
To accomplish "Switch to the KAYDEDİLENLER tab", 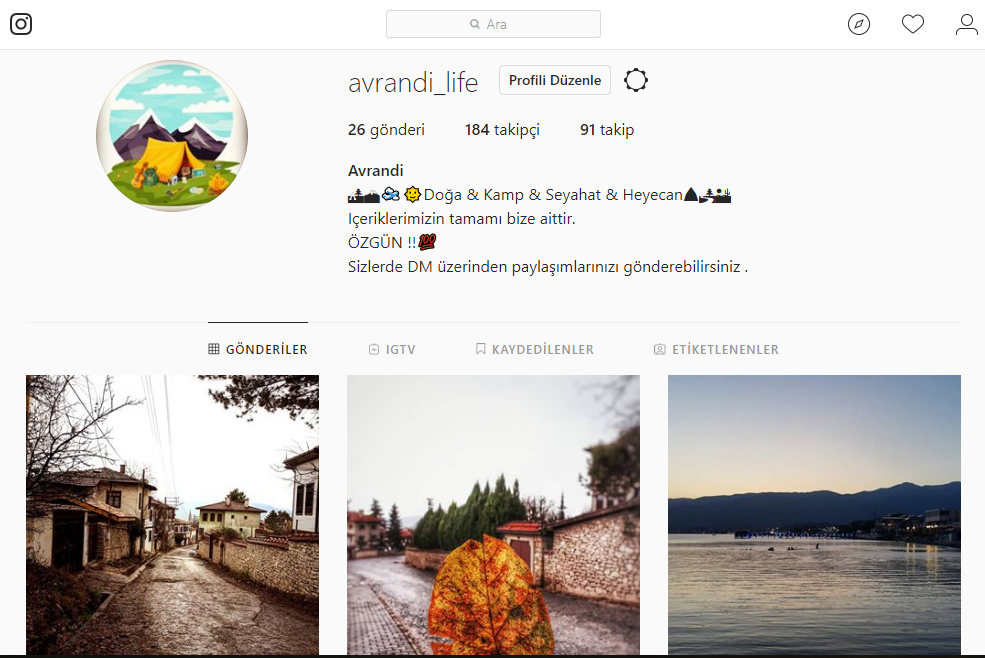I will 535,349.
